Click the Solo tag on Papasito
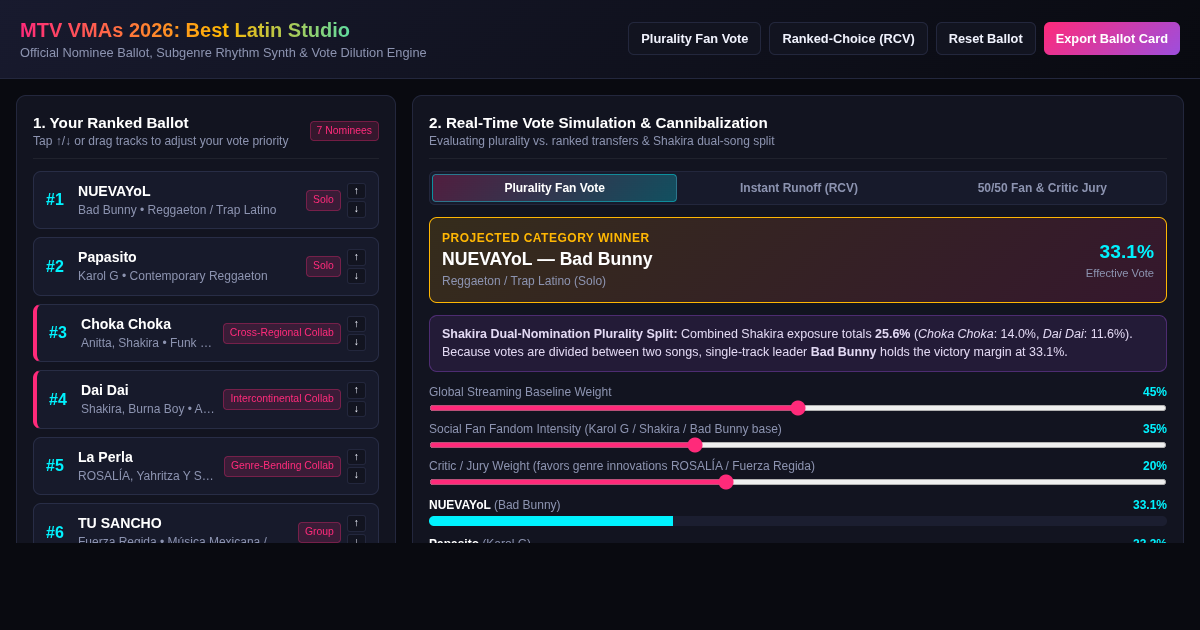This screenshot has width=1200, height=630. tap(323, 266)
